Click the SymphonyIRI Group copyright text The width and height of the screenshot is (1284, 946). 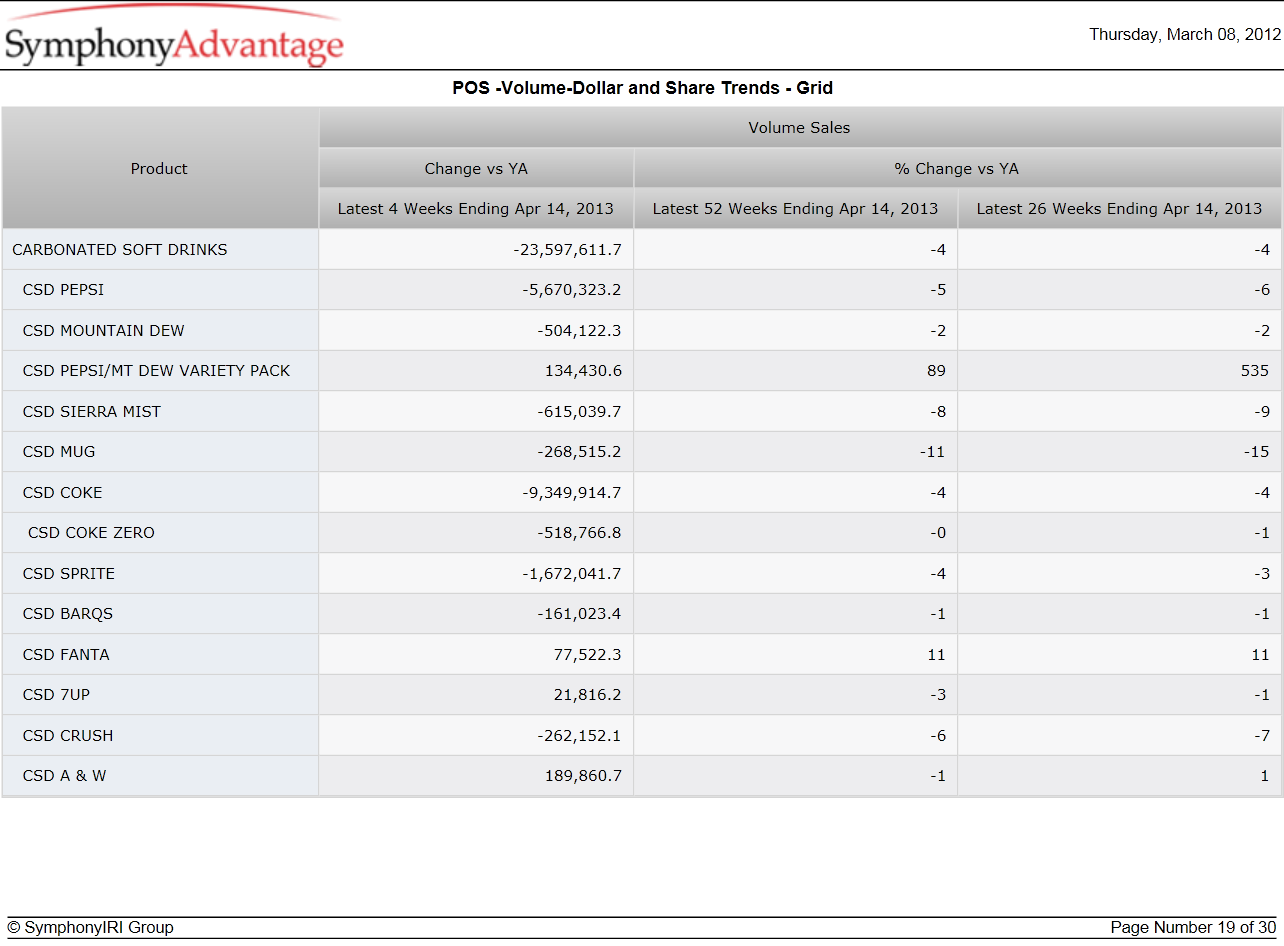point(91,928)
